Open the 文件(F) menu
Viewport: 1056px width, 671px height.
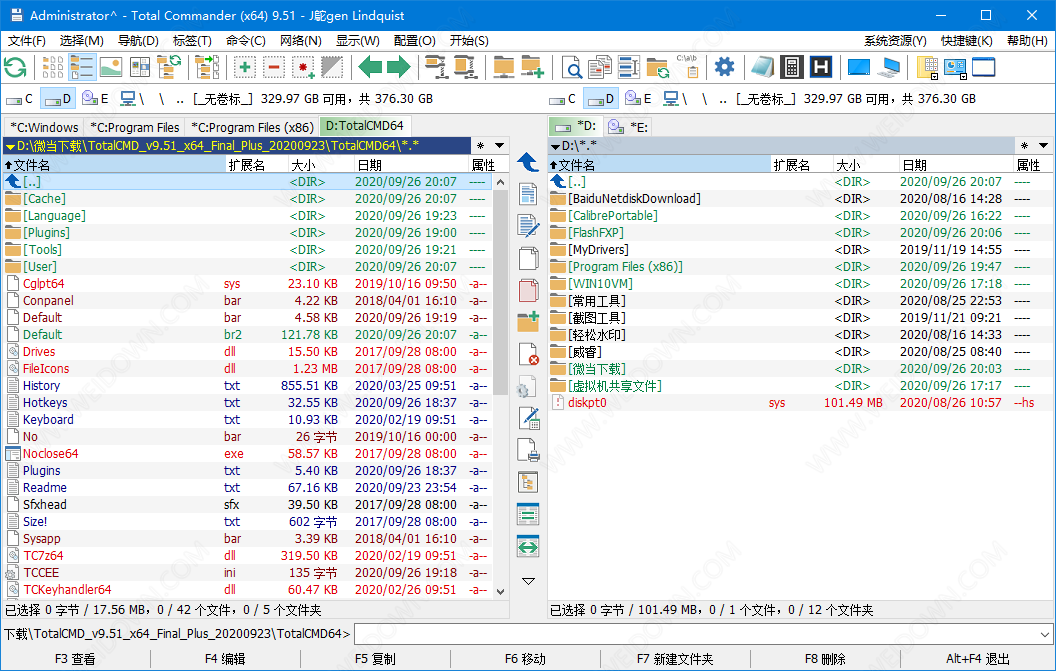click(x=27, y=41)
